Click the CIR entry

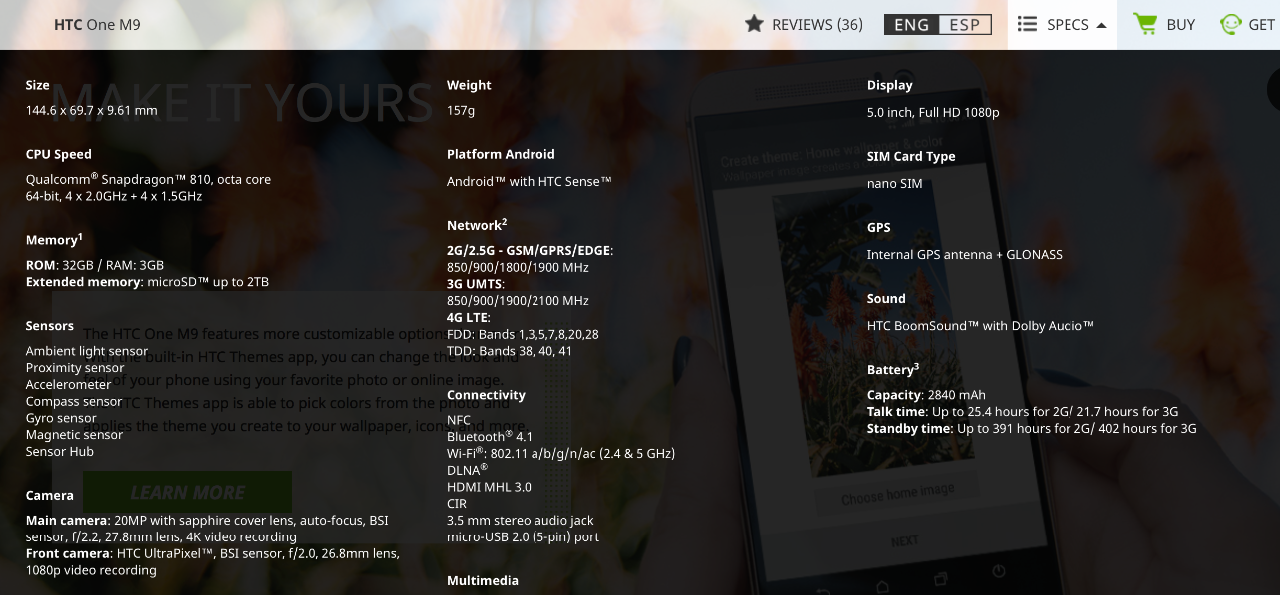pos(457,504)
